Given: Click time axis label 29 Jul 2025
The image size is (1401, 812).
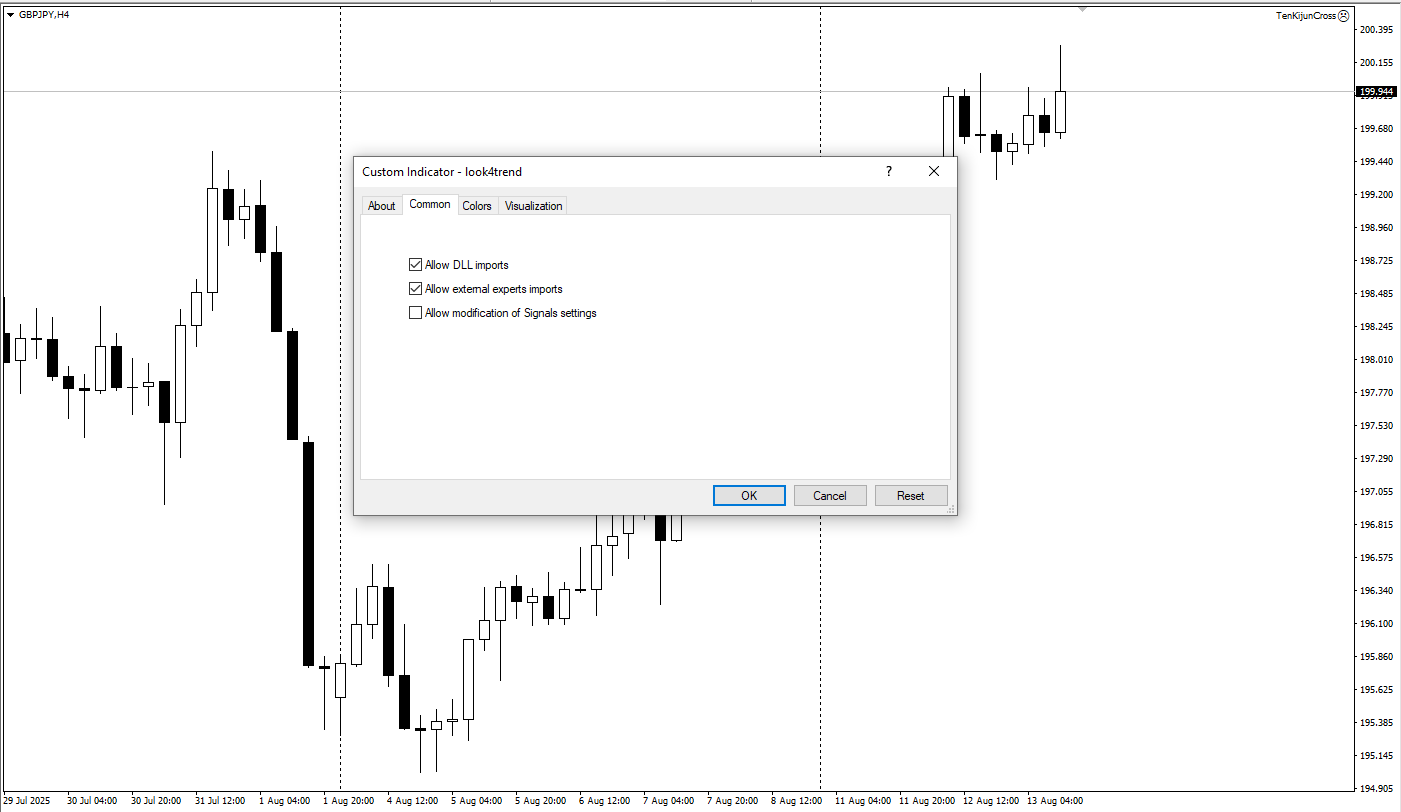Looking at the screenshot, I should [x=26, y=801].
